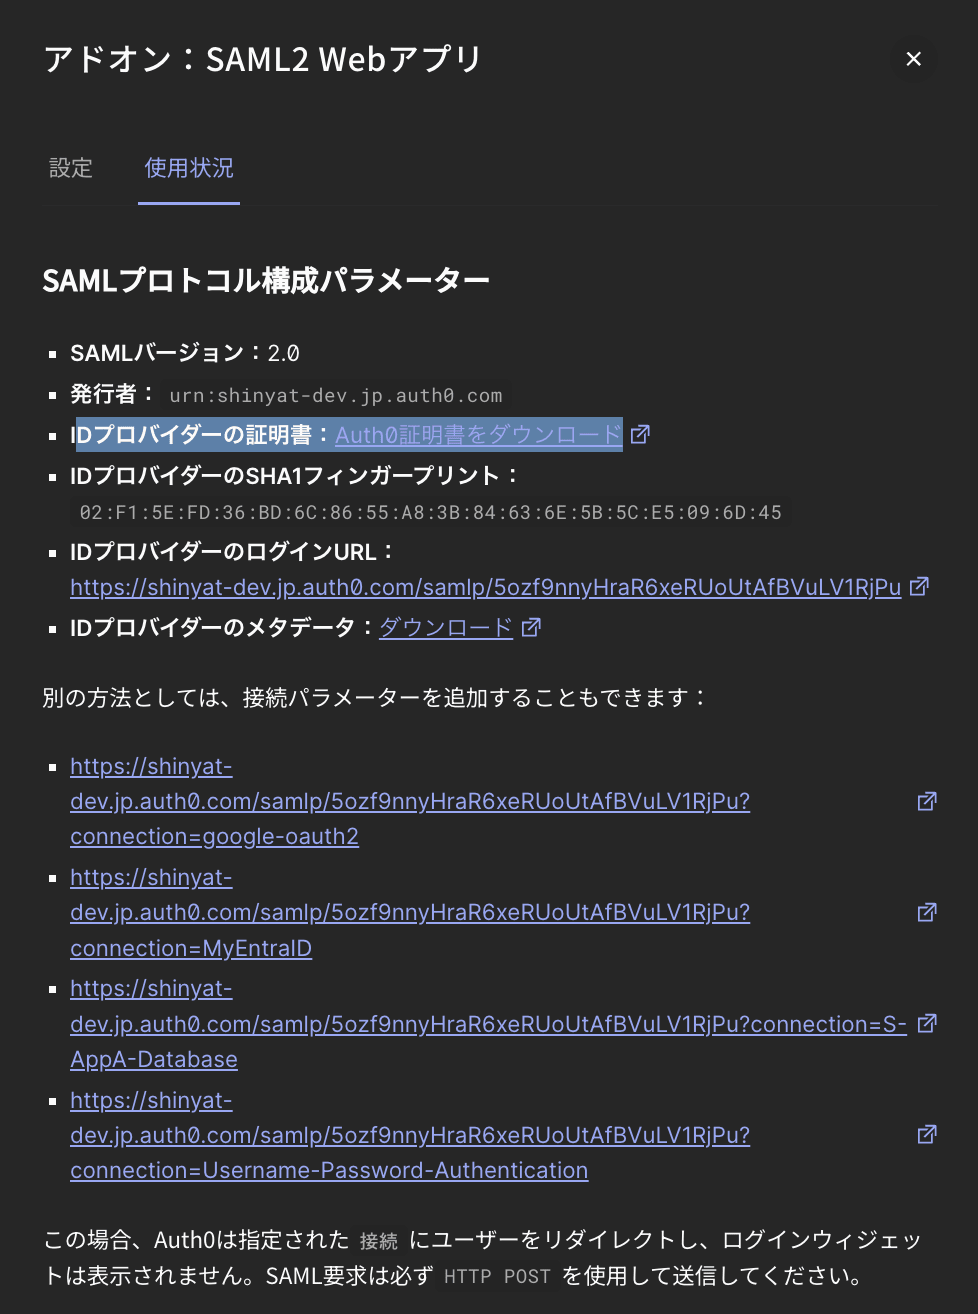
Task: Click the ダウンロード link for IDプロバイダーのメタデータ
Action: pyautogui.click(x=445, y=627)
